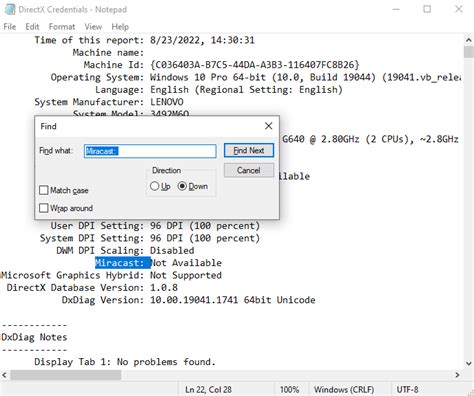
Task: Click Ln 22, Col 28 in status bar
Action: 209,390
